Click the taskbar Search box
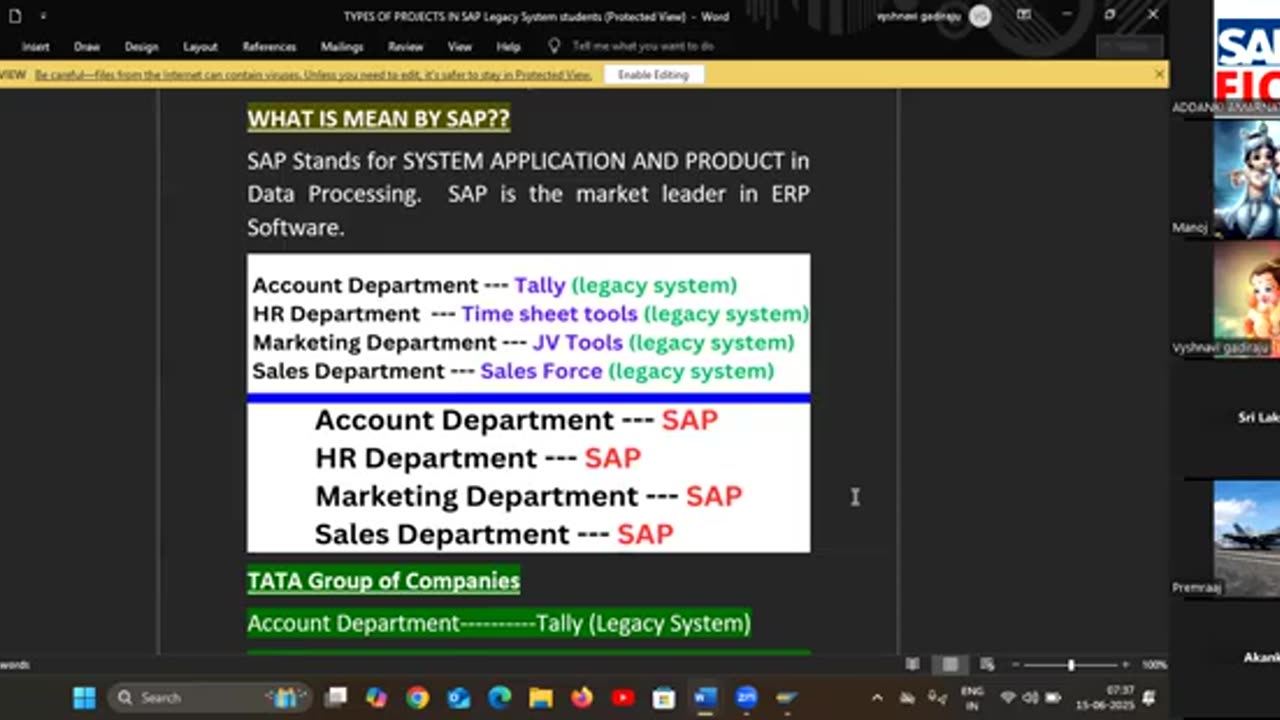1280x720 pixels. (x=210, y=698)
